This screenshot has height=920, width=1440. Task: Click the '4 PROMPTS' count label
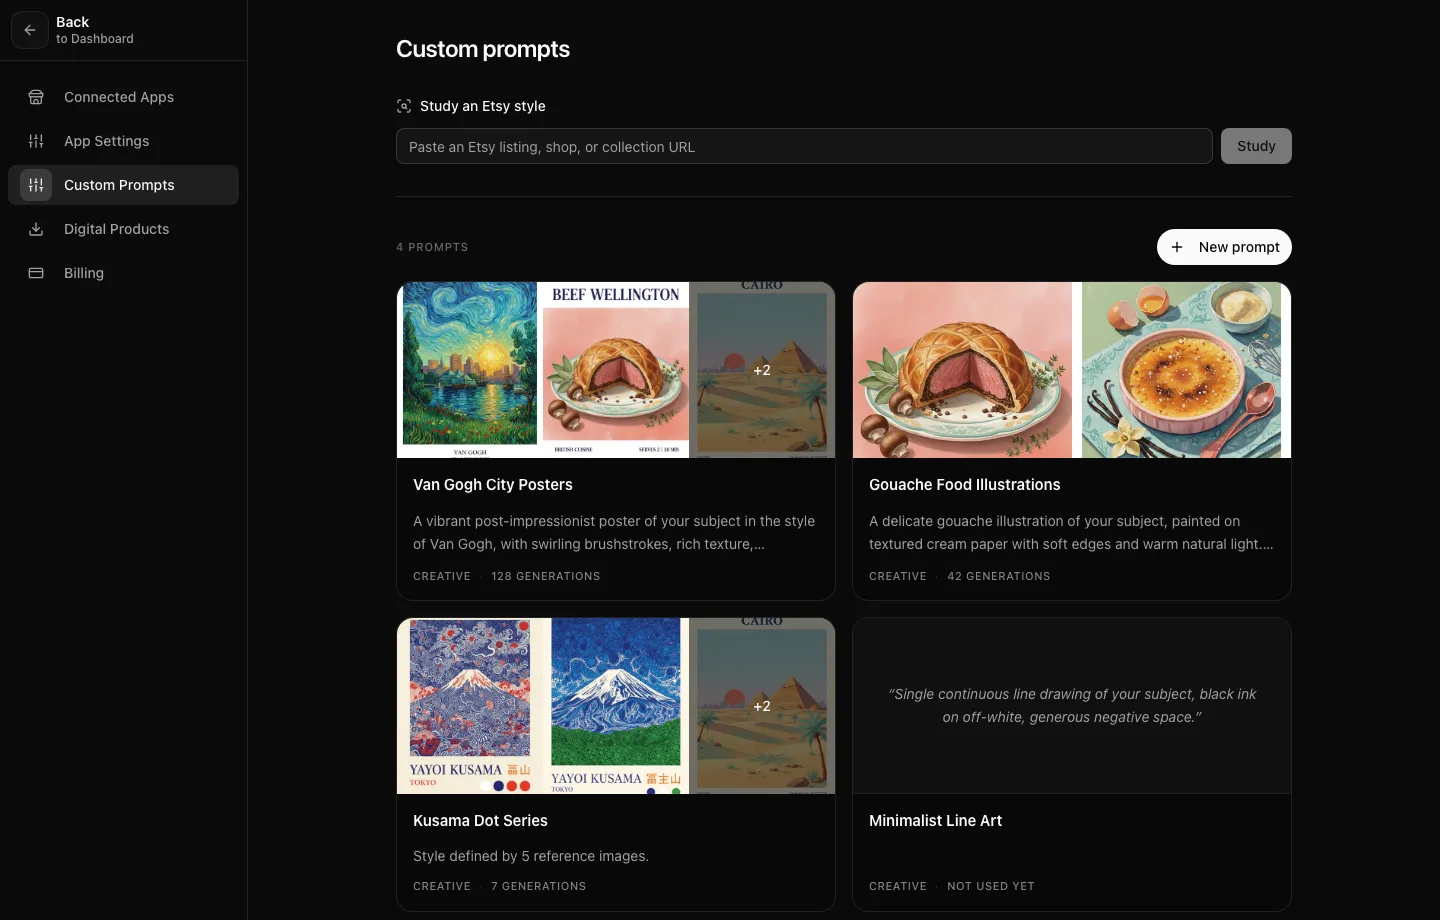[x=432, y=247]
